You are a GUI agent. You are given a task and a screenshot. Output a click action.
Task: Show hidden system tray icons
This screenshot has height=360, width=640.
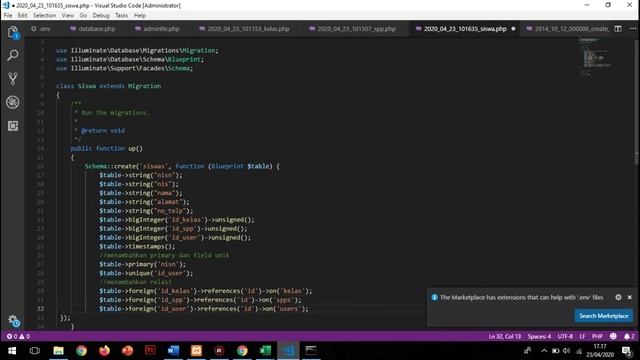click(x=544, y=351)
